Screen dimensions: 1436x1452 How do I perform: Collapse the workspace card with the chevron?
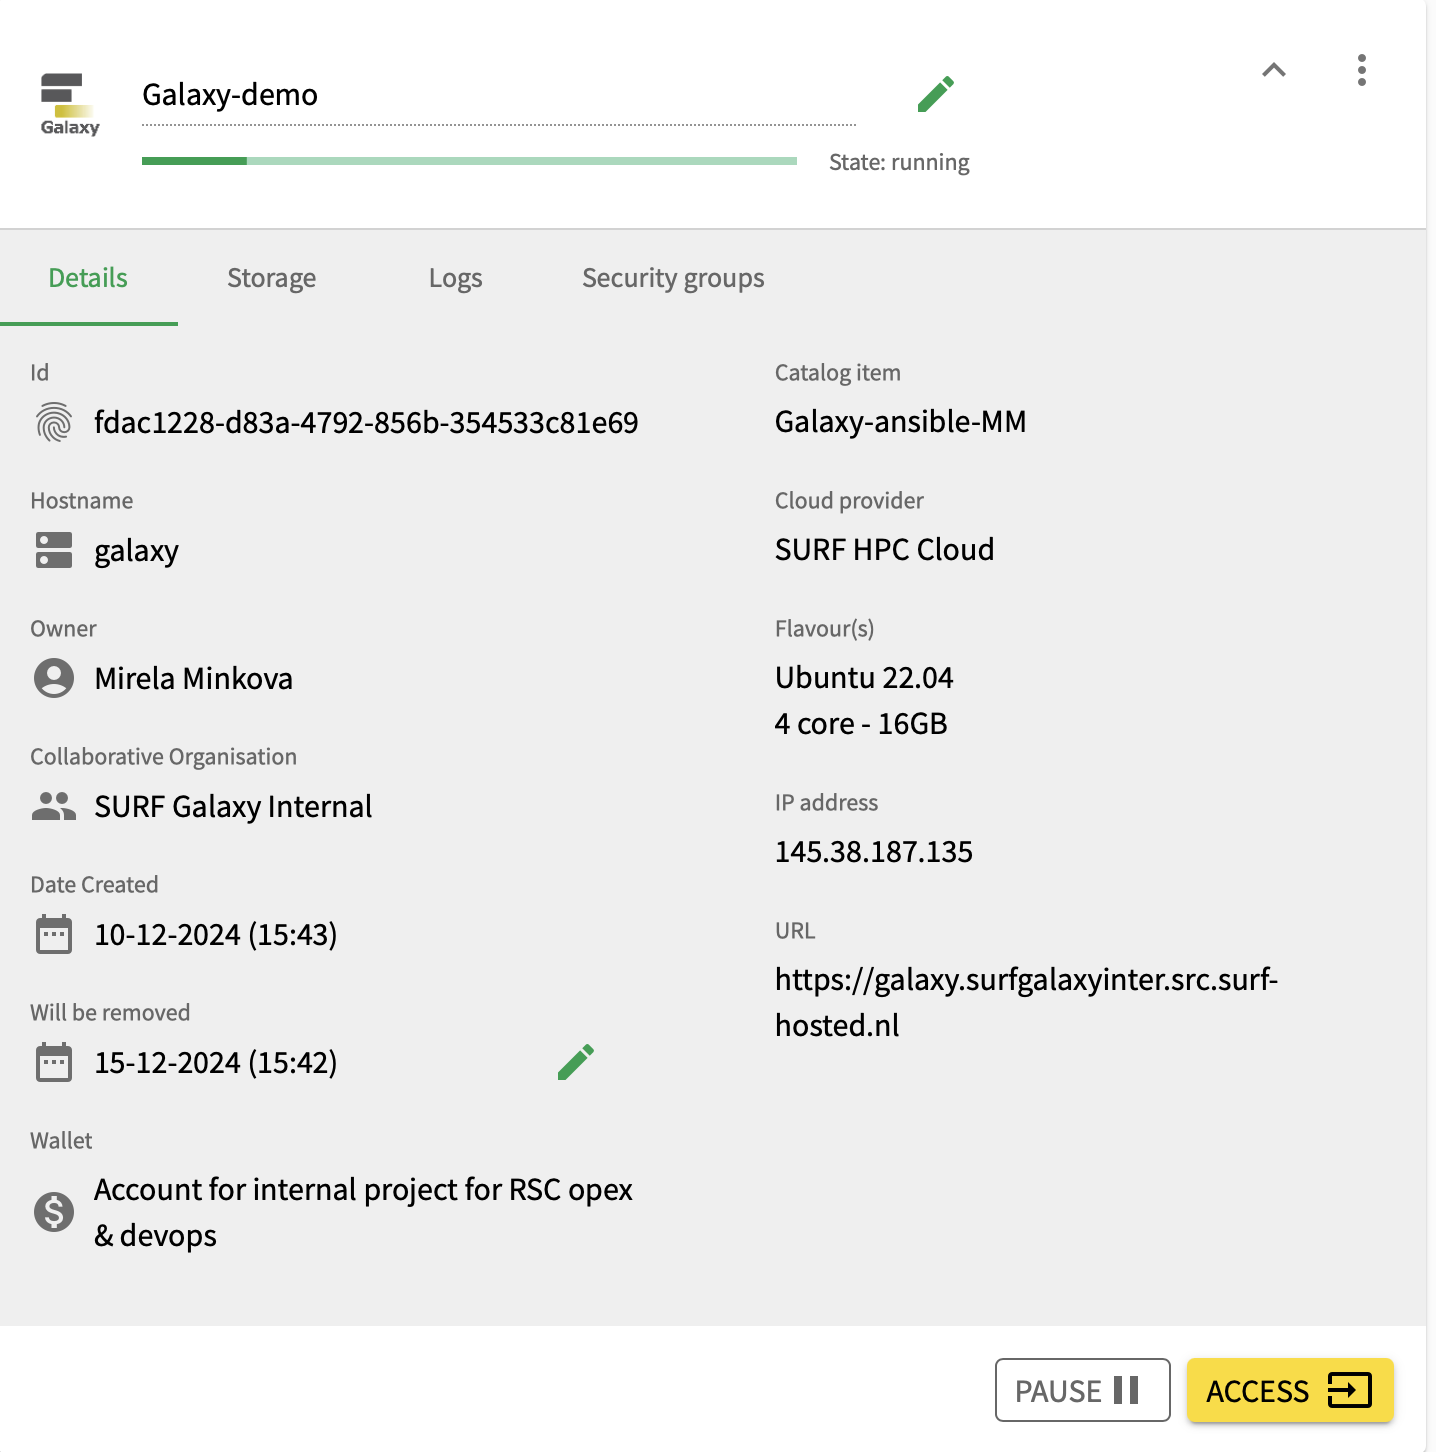coord(1273,70)
